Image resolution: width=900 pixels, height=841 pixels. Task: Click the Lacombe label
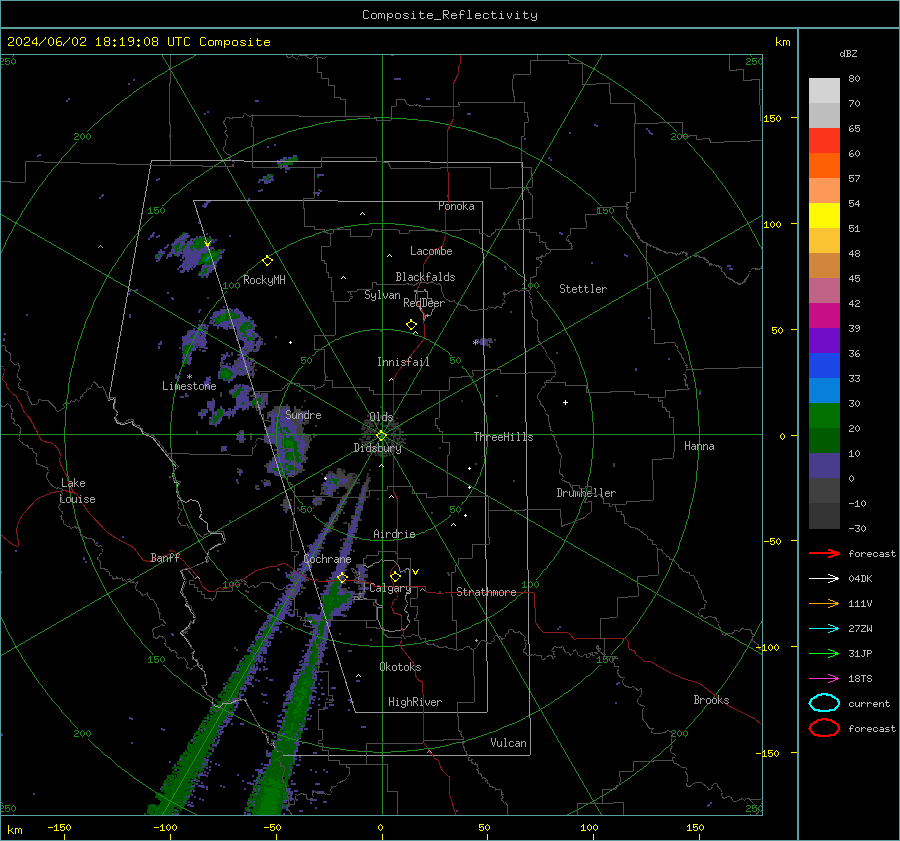click(431, 251)
